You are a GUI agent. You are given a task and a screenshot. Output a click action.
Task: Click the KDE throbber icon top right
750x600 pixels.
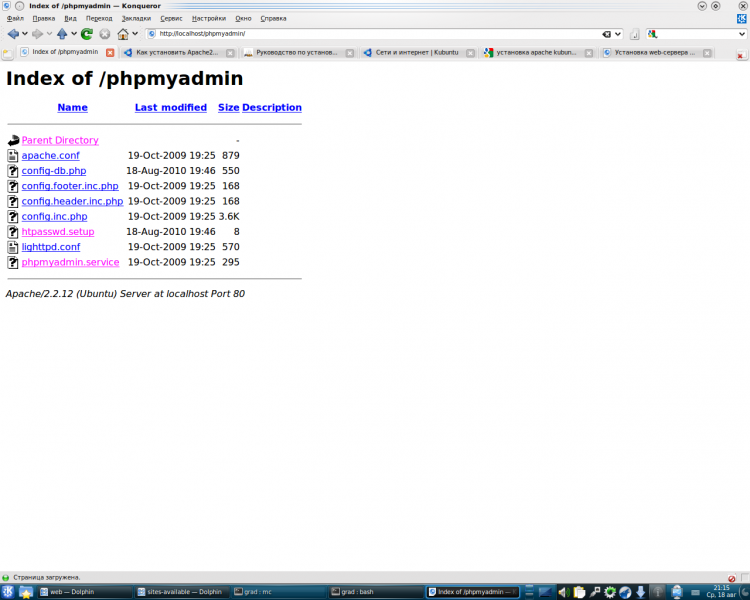coord(742,19)
